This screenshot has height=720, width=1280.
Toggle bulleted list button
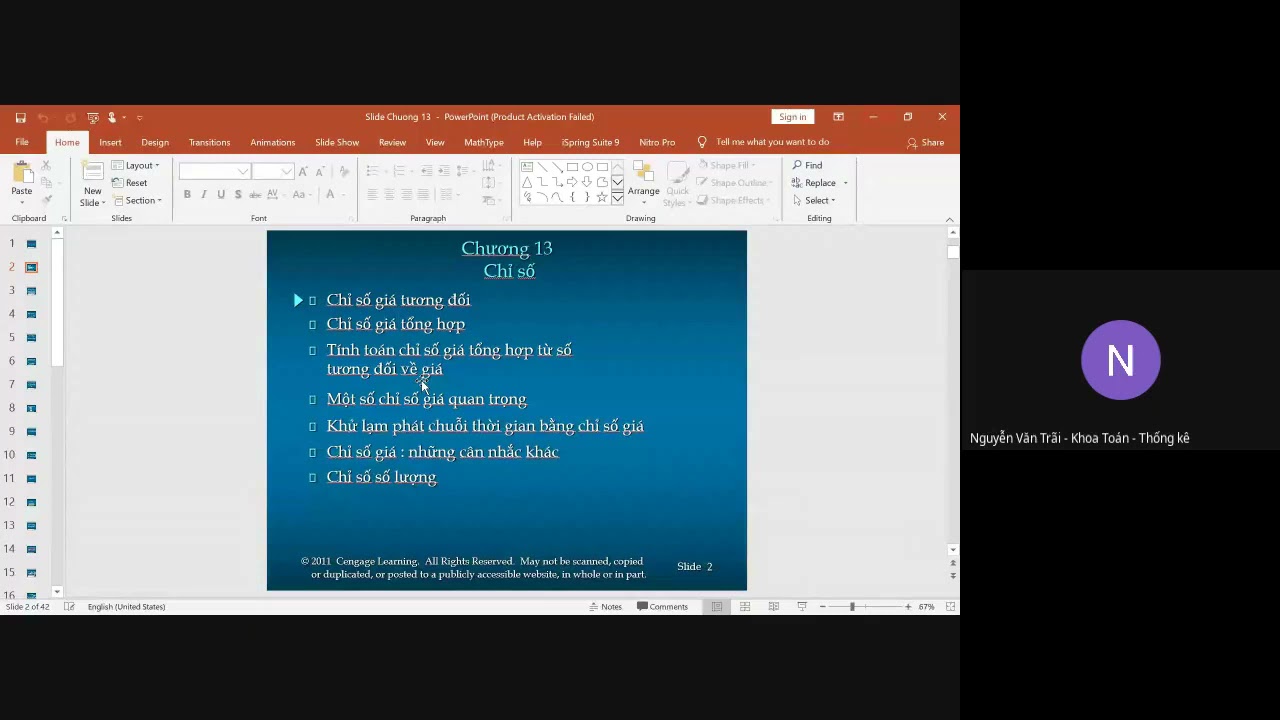click(375, 172)
